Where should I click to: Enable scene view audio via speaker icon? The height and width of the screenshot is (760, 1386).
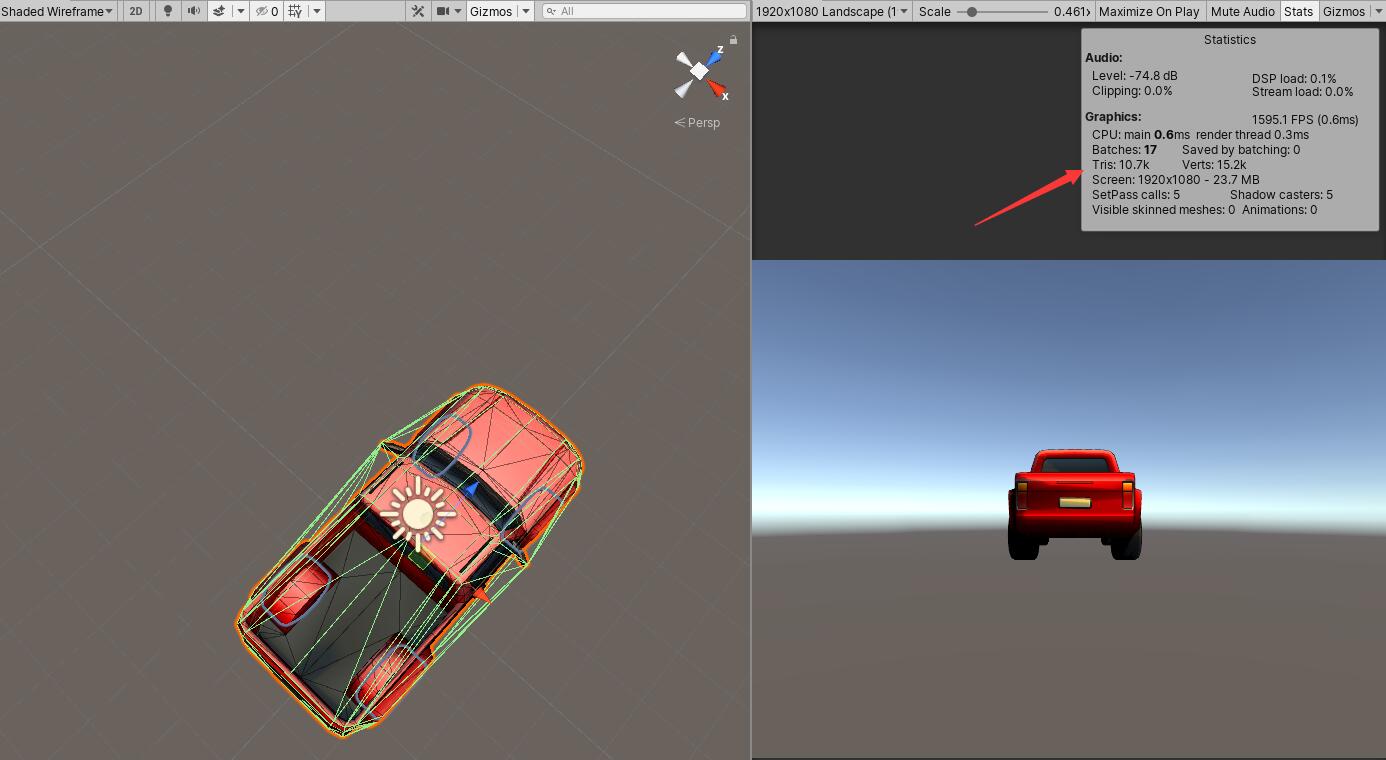(x=193, y=11)
